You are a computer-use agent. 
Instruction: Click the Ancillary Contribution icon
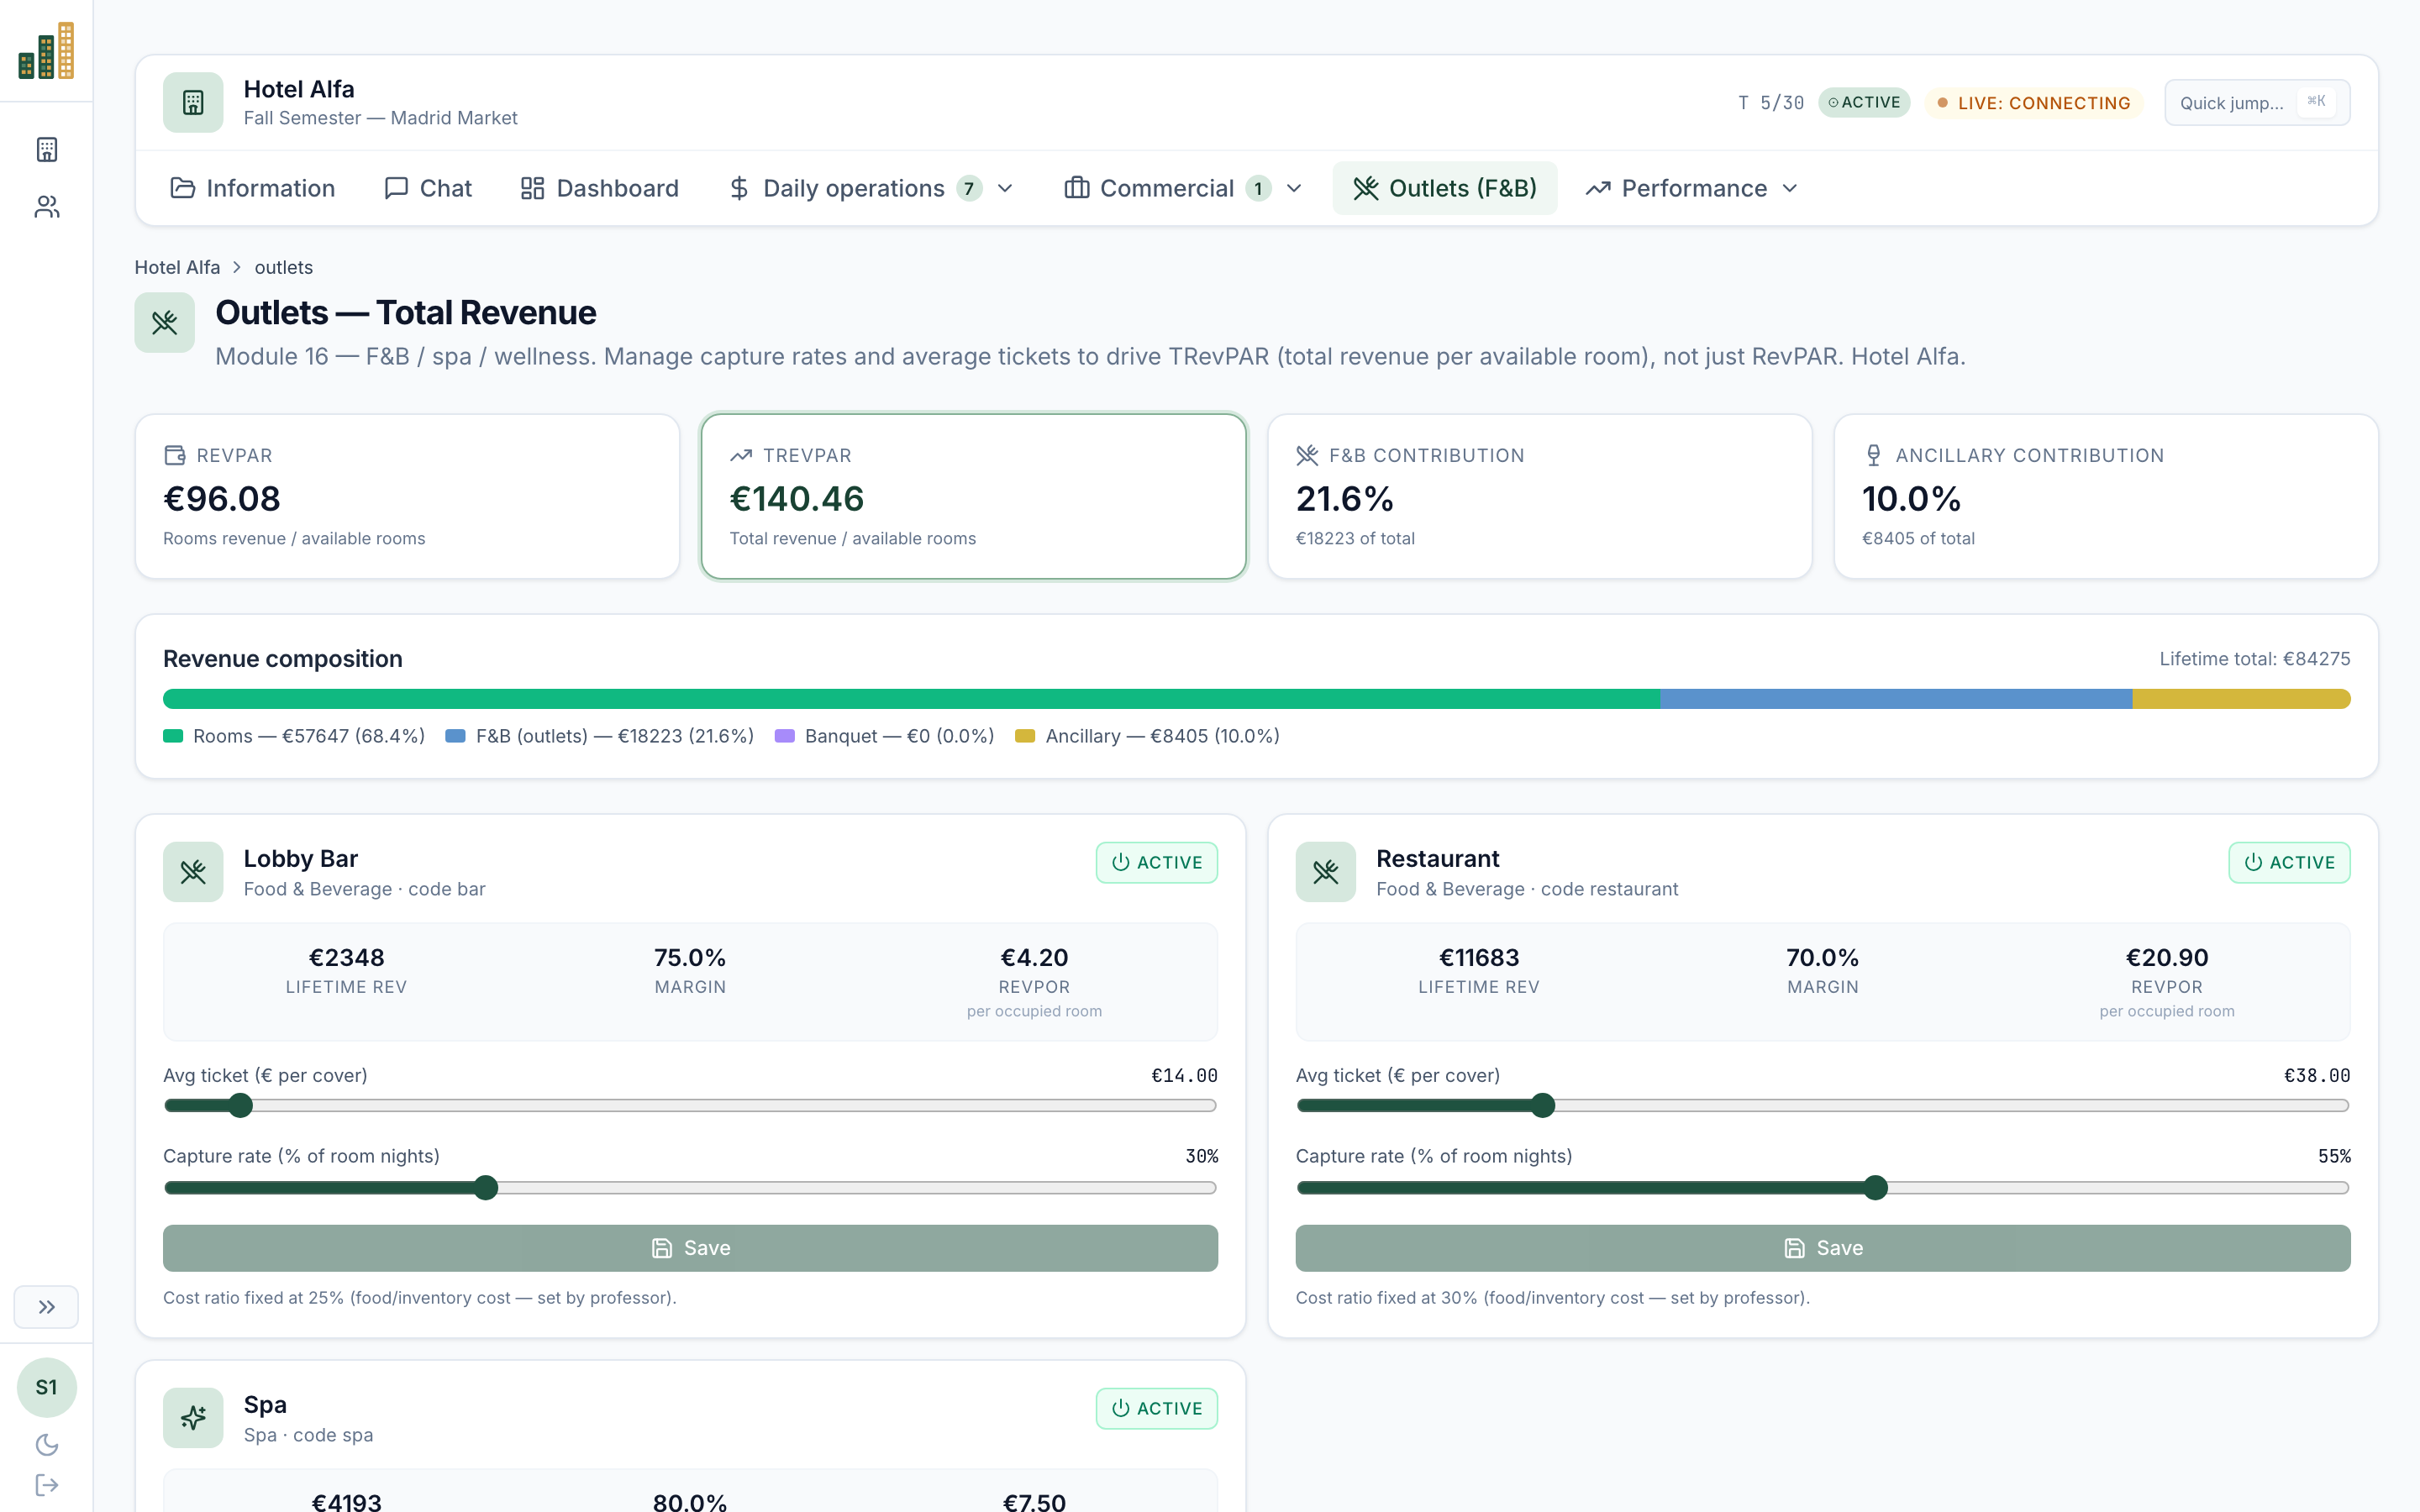point(1873,455)
